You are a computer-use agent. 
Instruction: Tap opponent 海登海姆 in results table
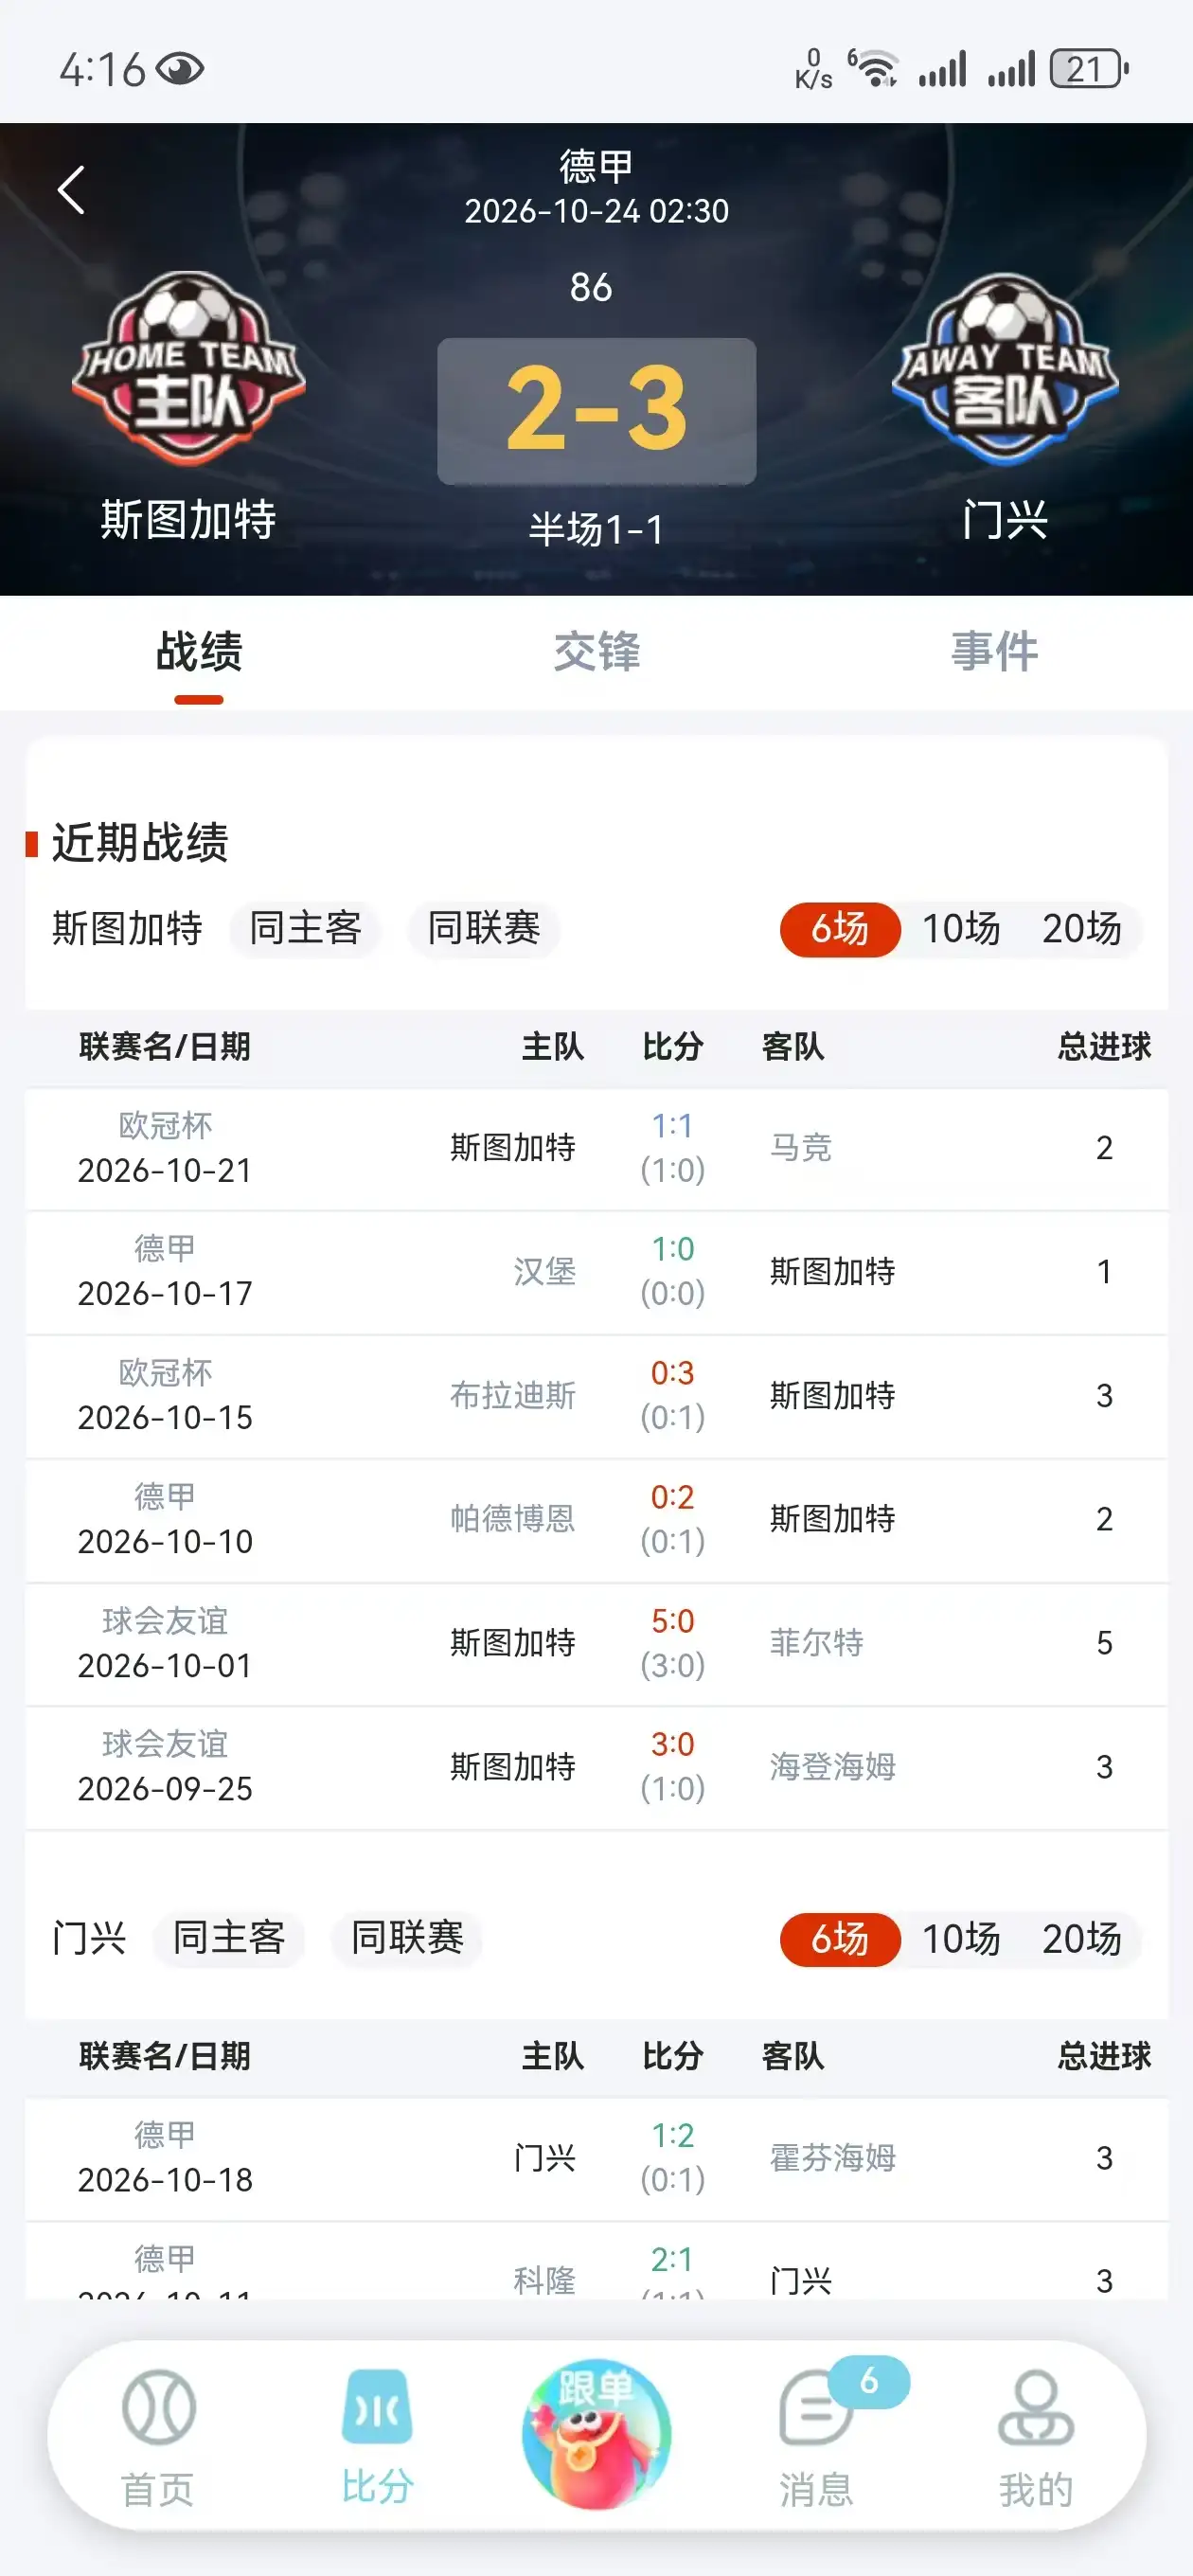coord(833,1768)
